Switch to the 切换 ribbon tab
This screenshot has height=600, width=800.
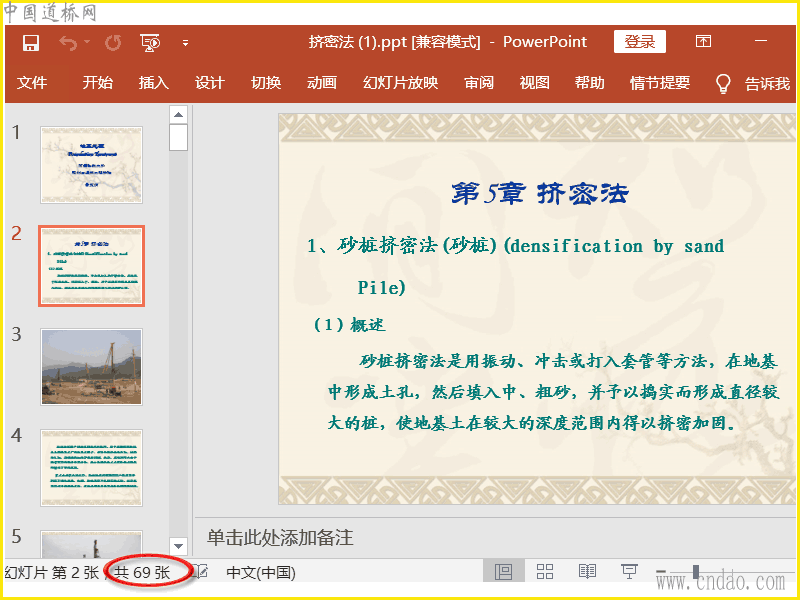[266, 83]
